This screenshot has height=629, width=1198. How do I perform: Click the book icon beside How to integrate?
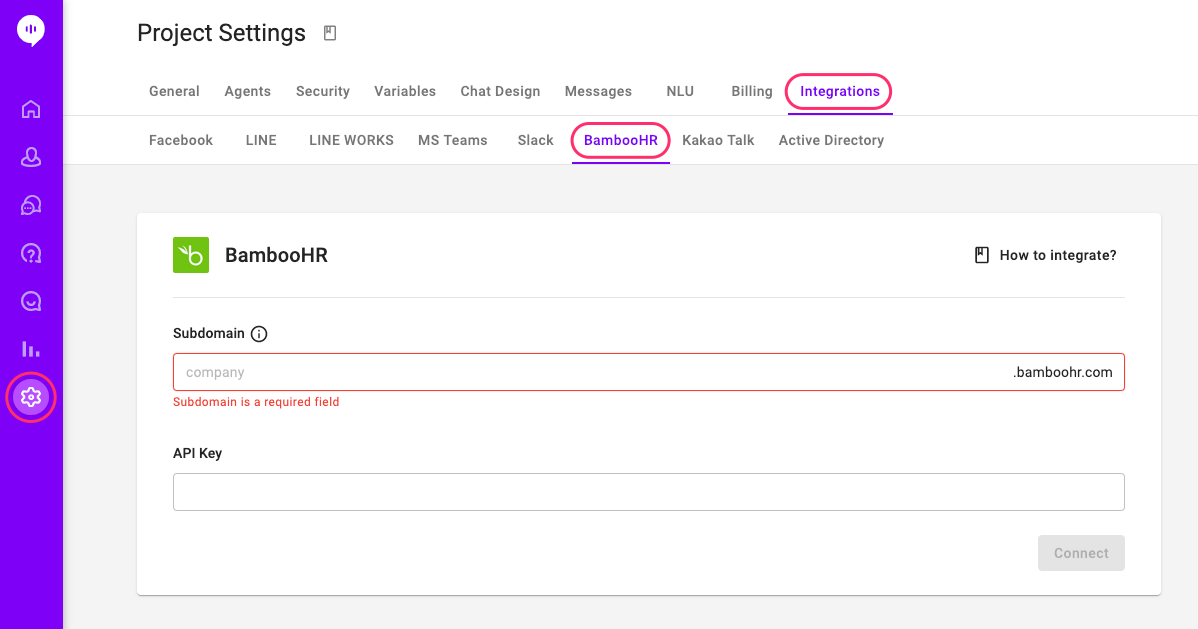[x=982, y=255]
